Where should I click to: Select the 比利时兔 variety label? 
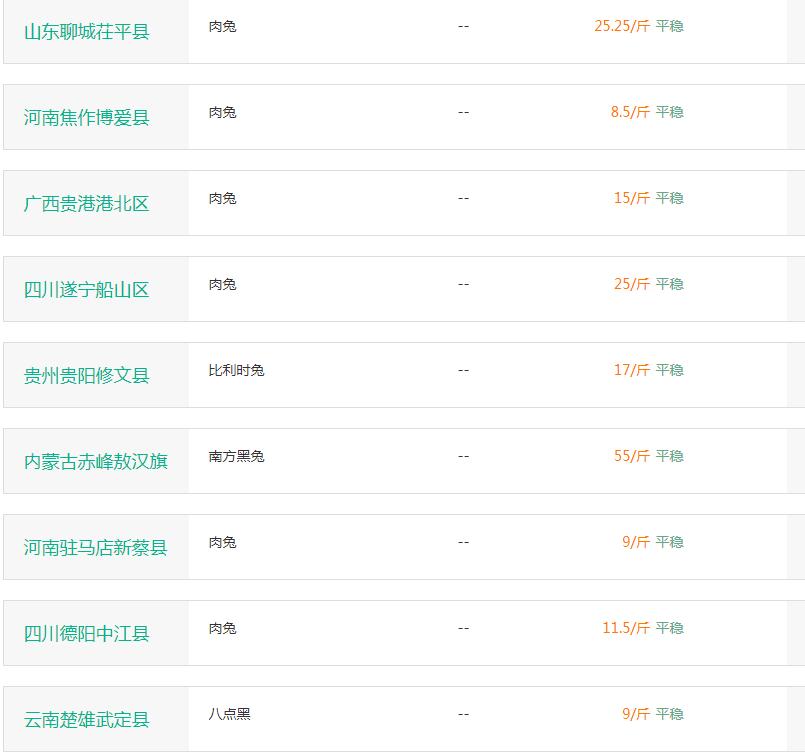[x=236, y=370]
